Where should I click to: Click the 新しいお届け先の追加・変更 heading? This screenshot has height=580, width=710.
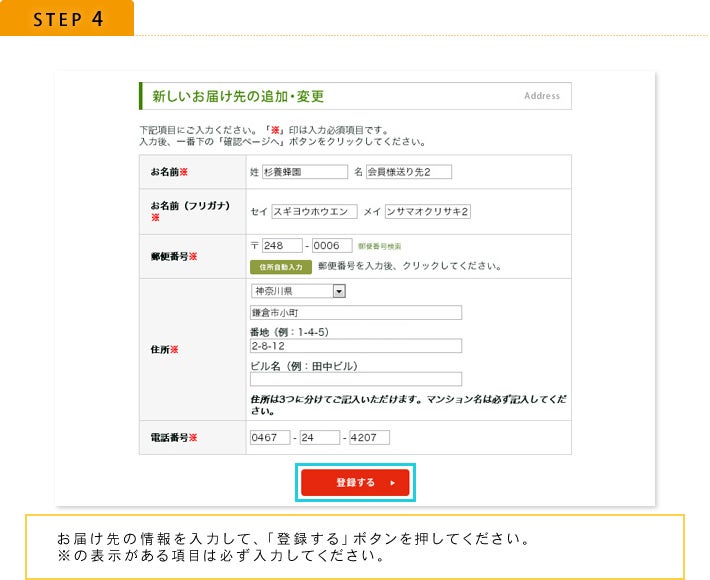coord(238,97)
